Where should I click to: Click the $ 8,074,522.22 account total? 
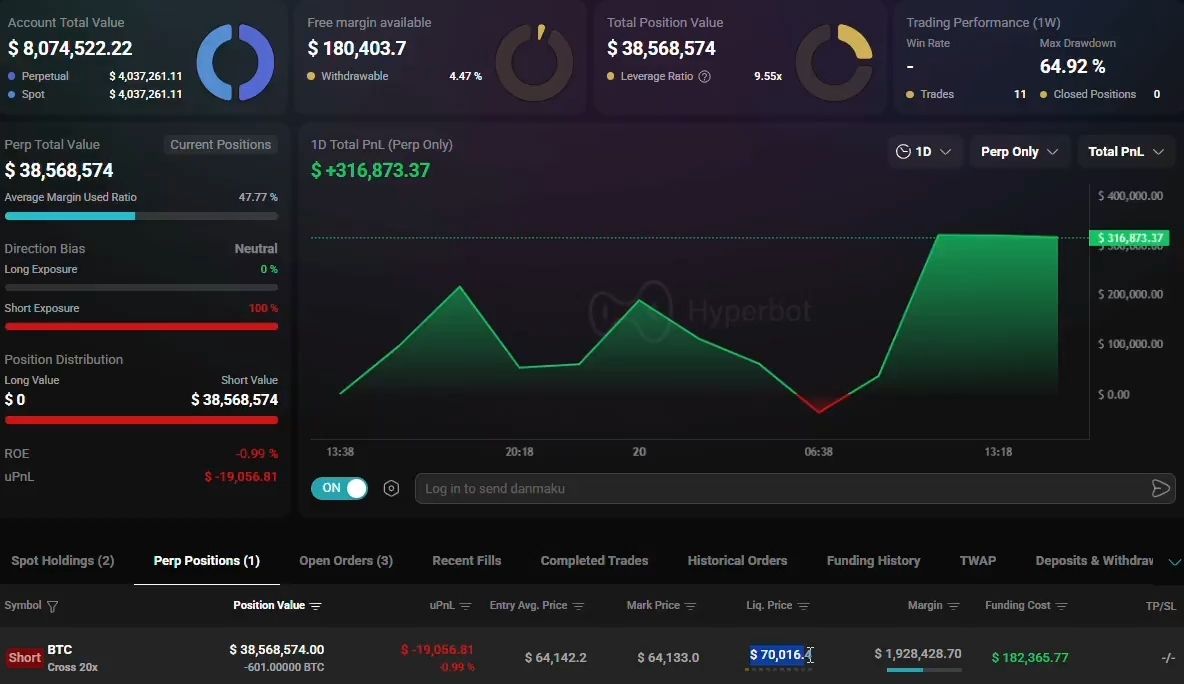pos(70,48)
